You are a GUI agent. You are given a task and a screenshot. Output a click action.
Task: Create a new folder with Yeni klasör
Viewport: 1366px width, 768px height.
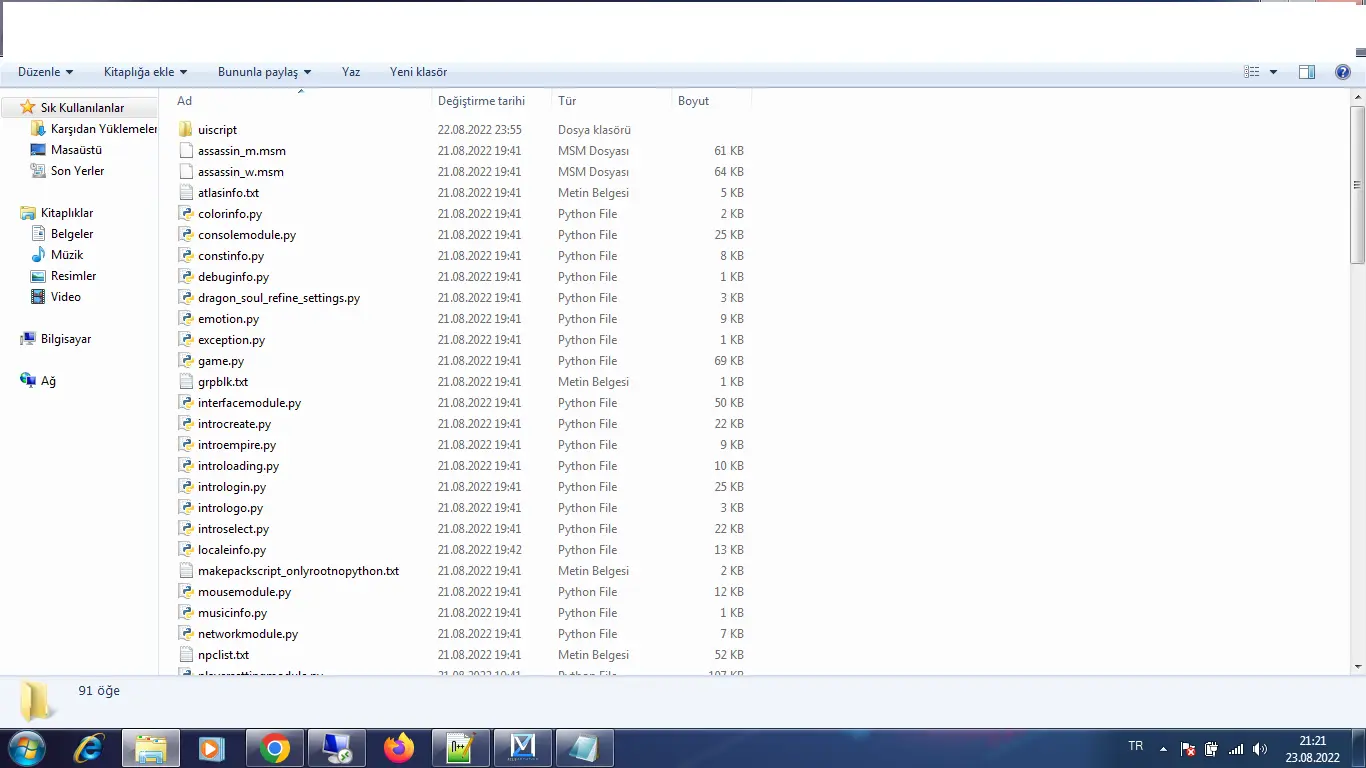[x=418, y=71]
